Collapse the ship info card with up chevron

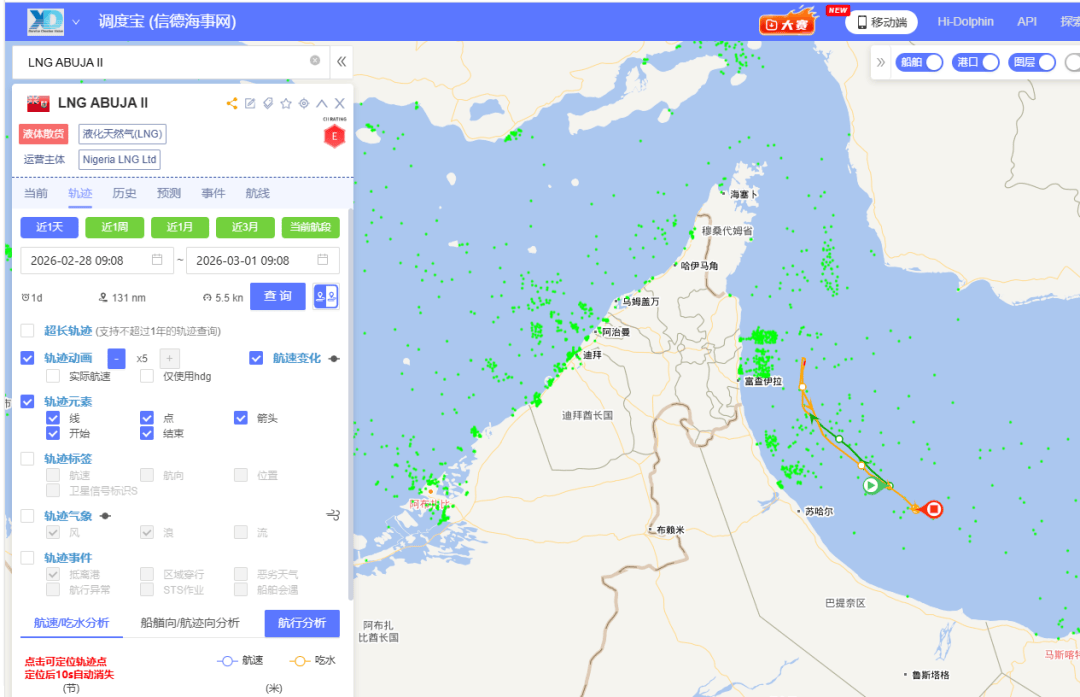pyautogui.click(x=322, y=103)
